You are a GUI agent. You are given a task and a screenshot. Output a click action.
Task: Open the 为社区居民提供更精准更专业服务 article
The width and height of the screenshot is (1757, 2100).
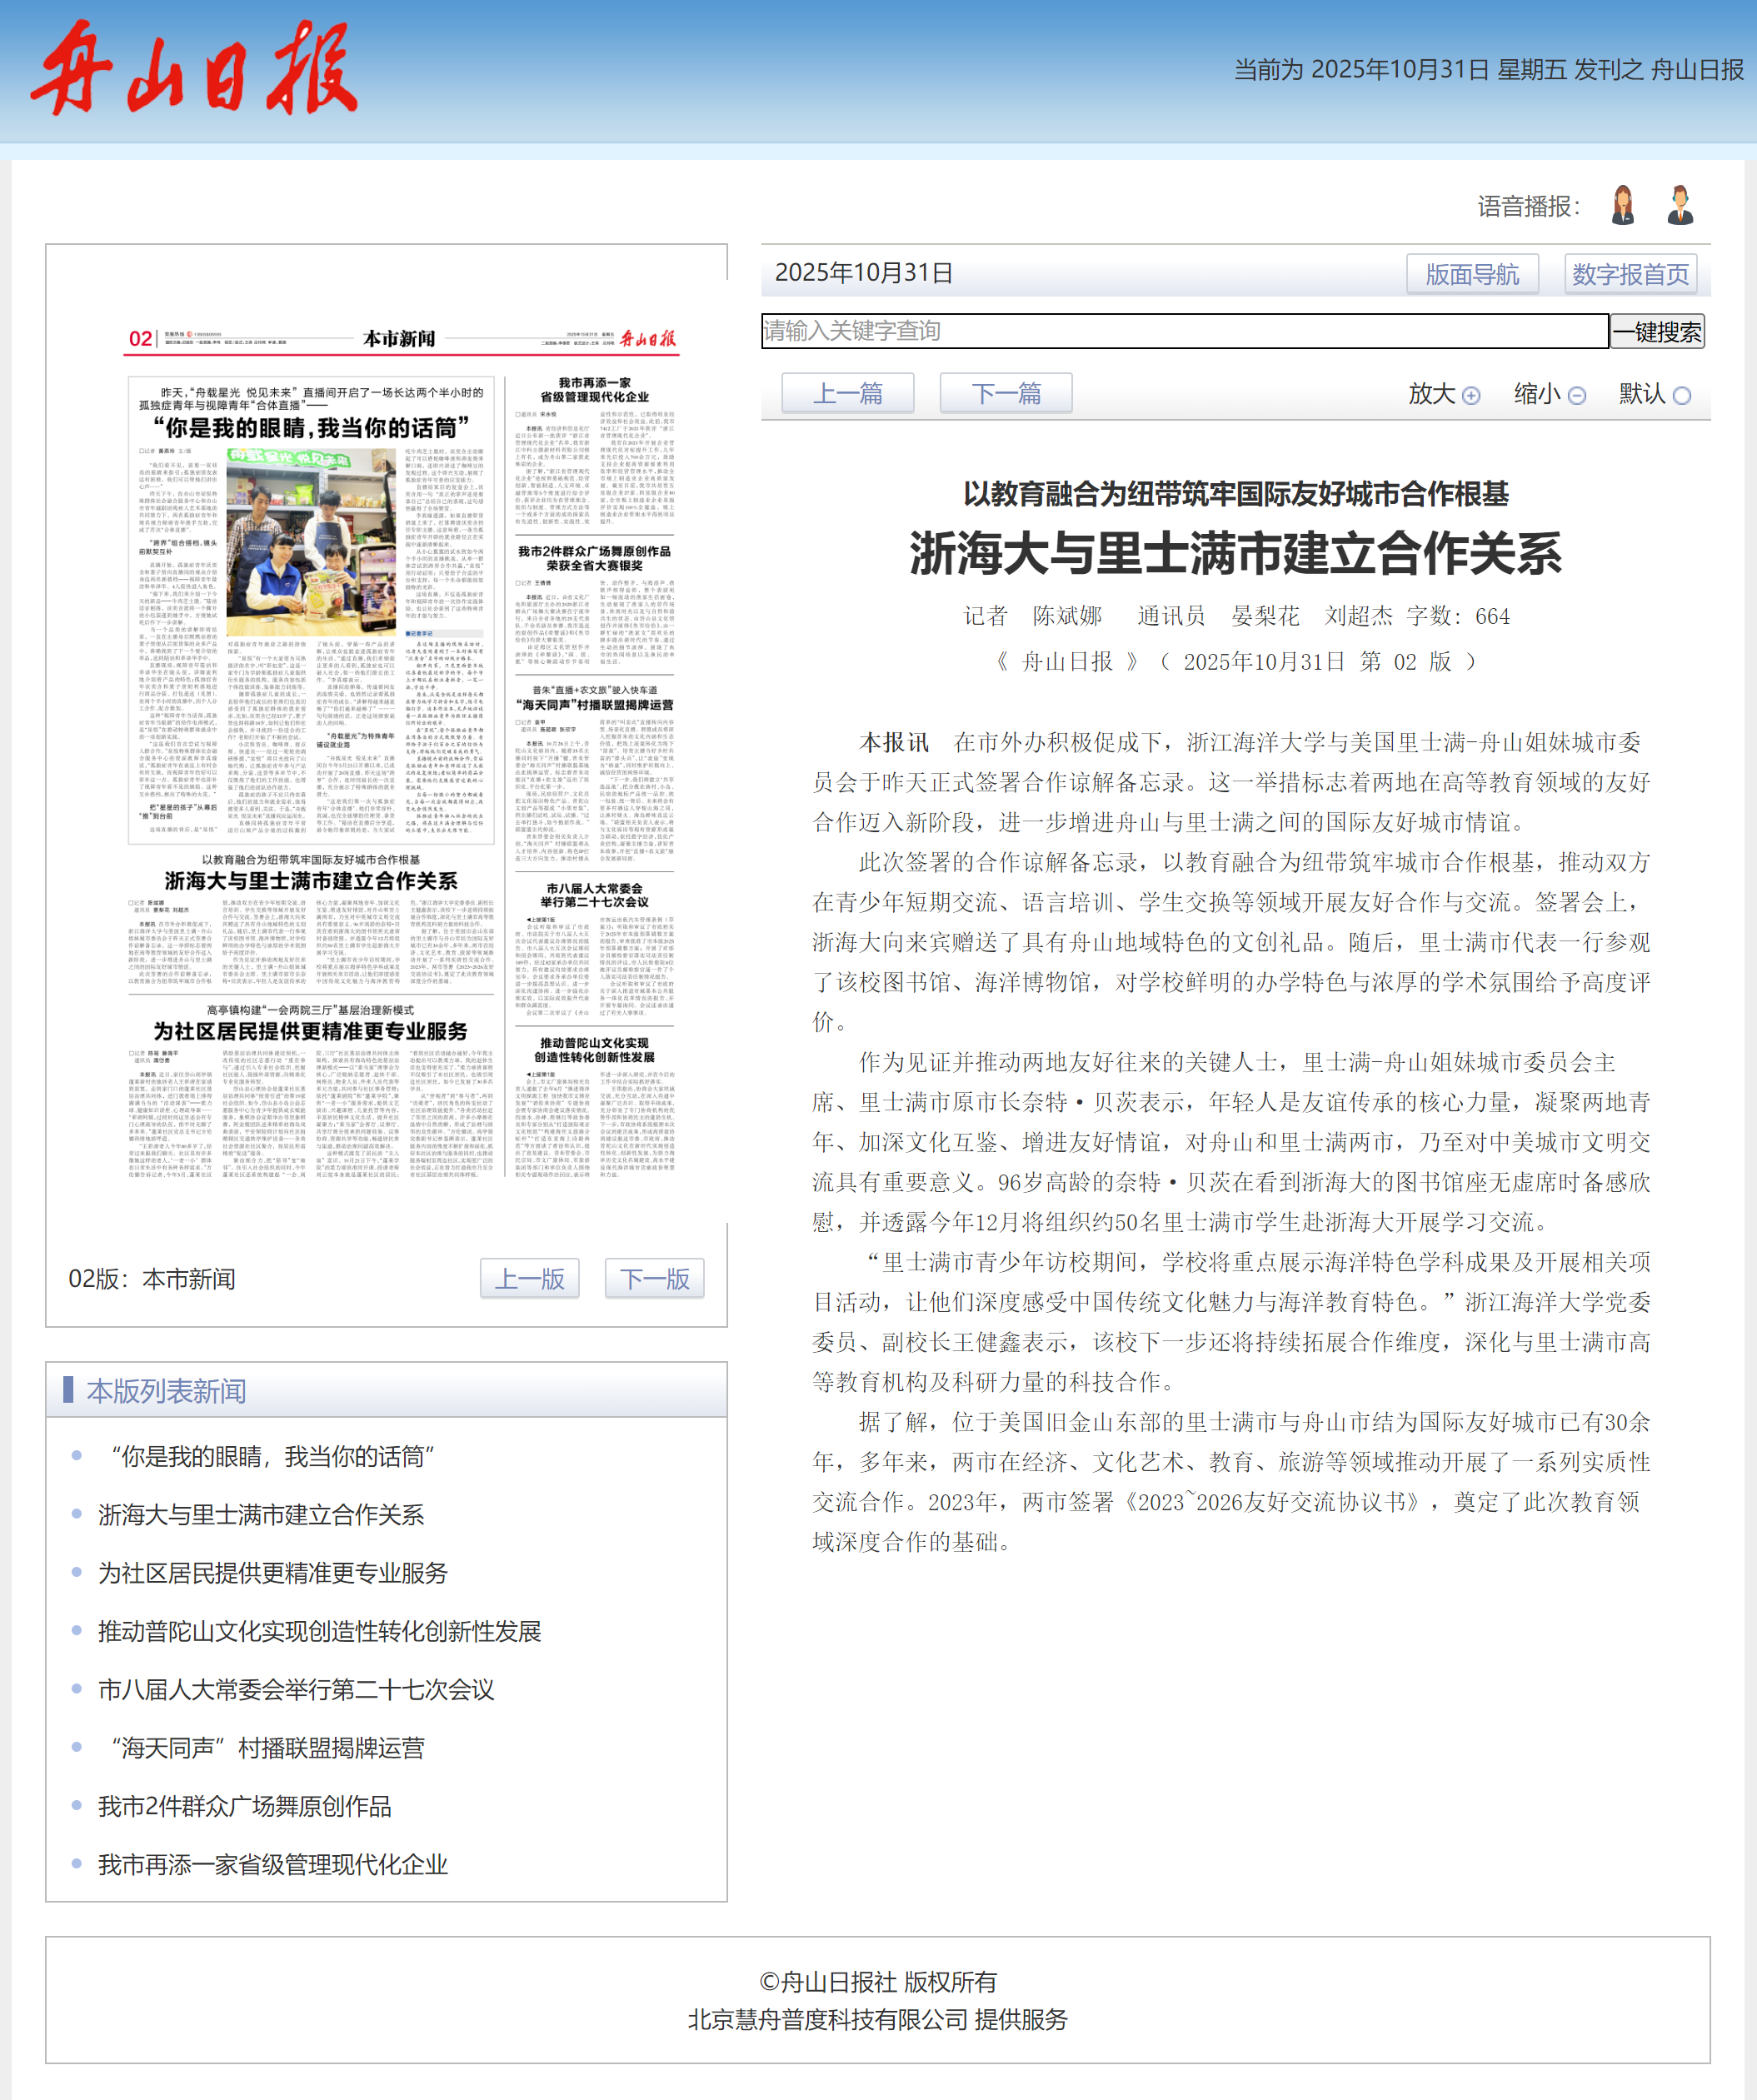pos(272,1573)
